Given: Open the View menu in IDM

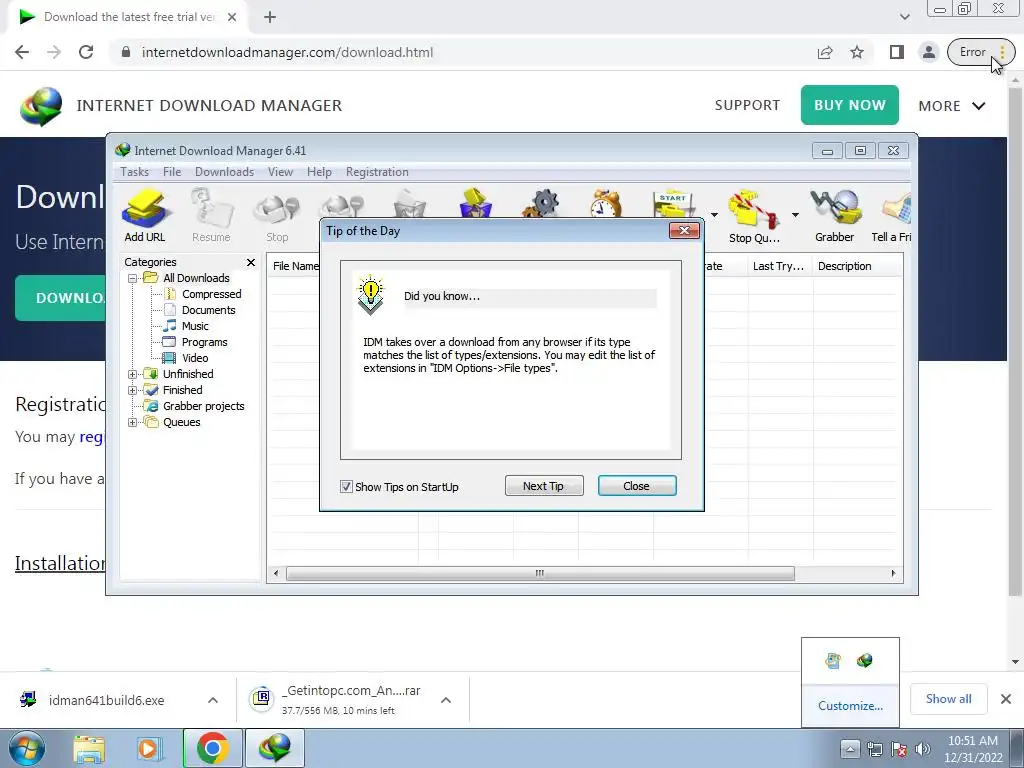Looking at the screenshot, I should pos(280,172).
